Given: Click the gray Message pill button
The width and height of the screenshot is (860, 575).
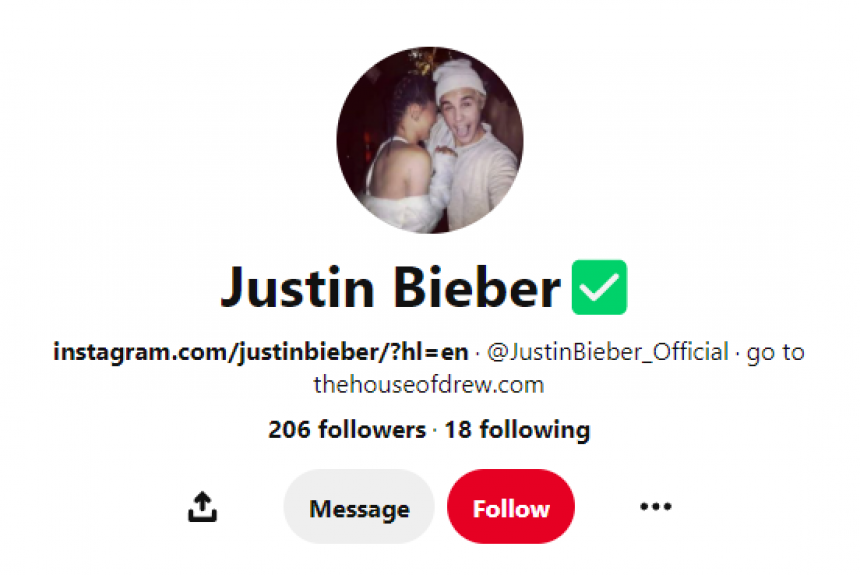Looking at the screenshot, I should [x=359, y=506].
